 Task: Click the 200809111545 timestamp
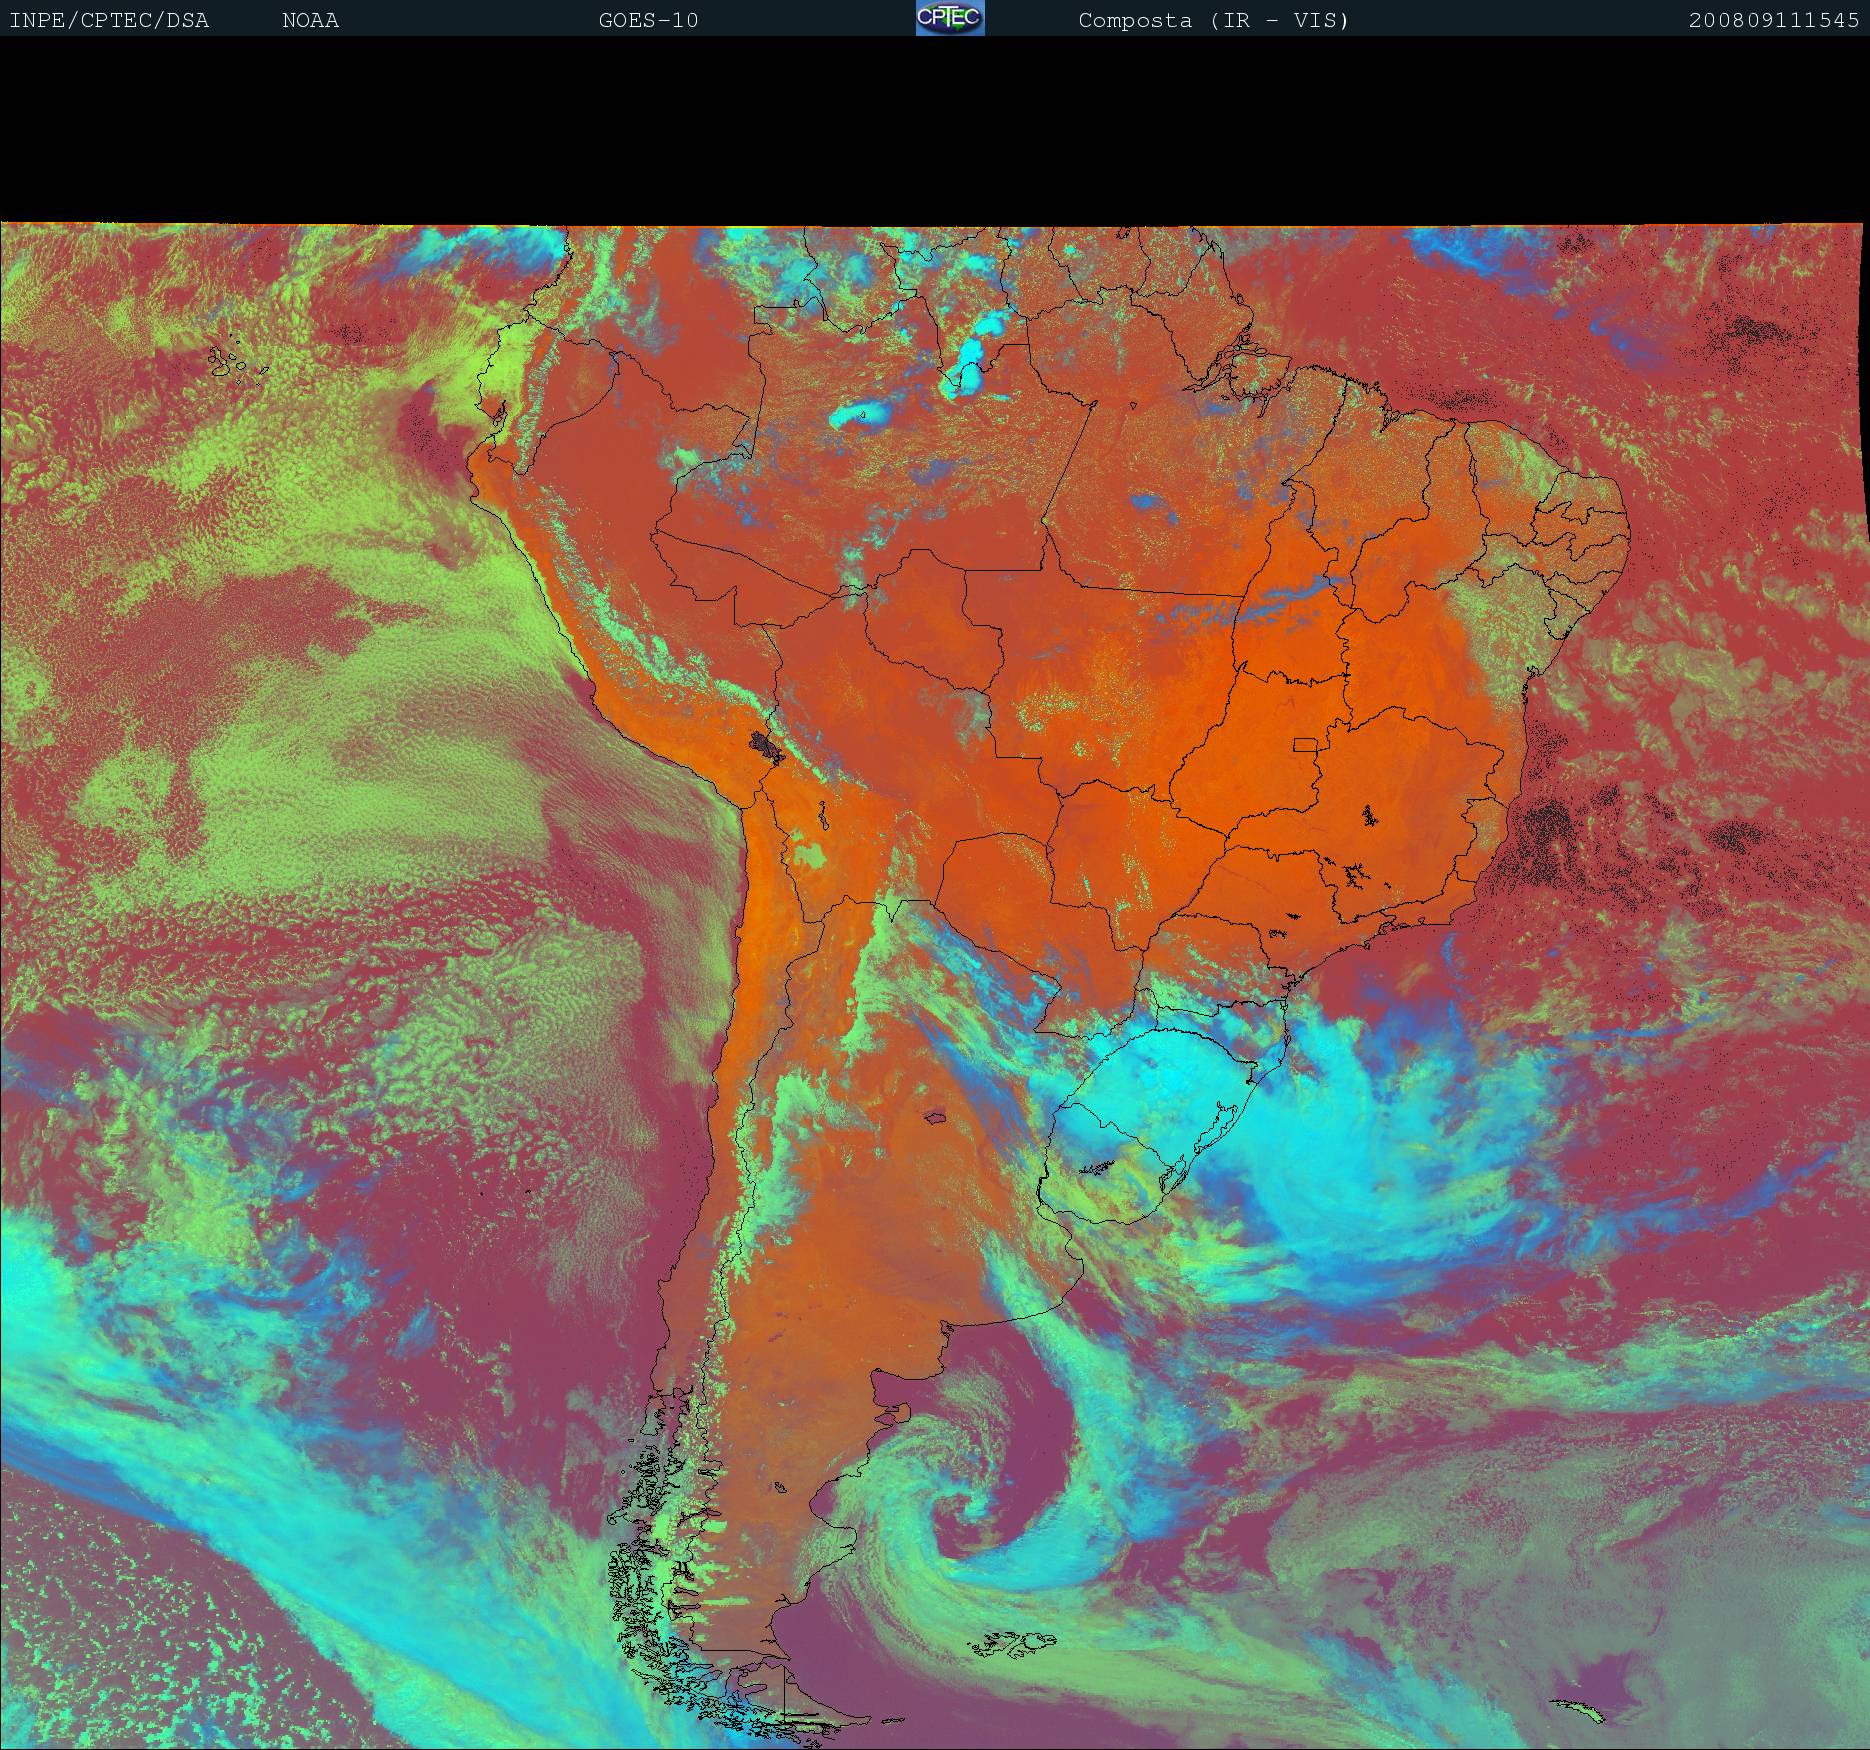click(x=1773, y=20)
